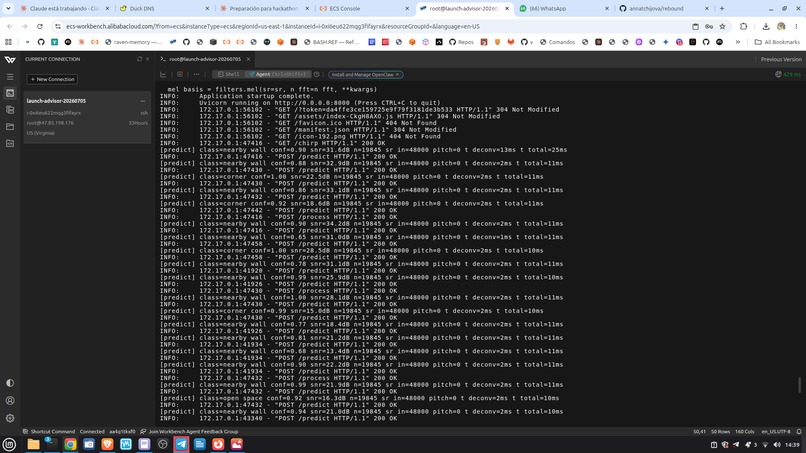Open the Comandos bookmark folder

point(557,42)
